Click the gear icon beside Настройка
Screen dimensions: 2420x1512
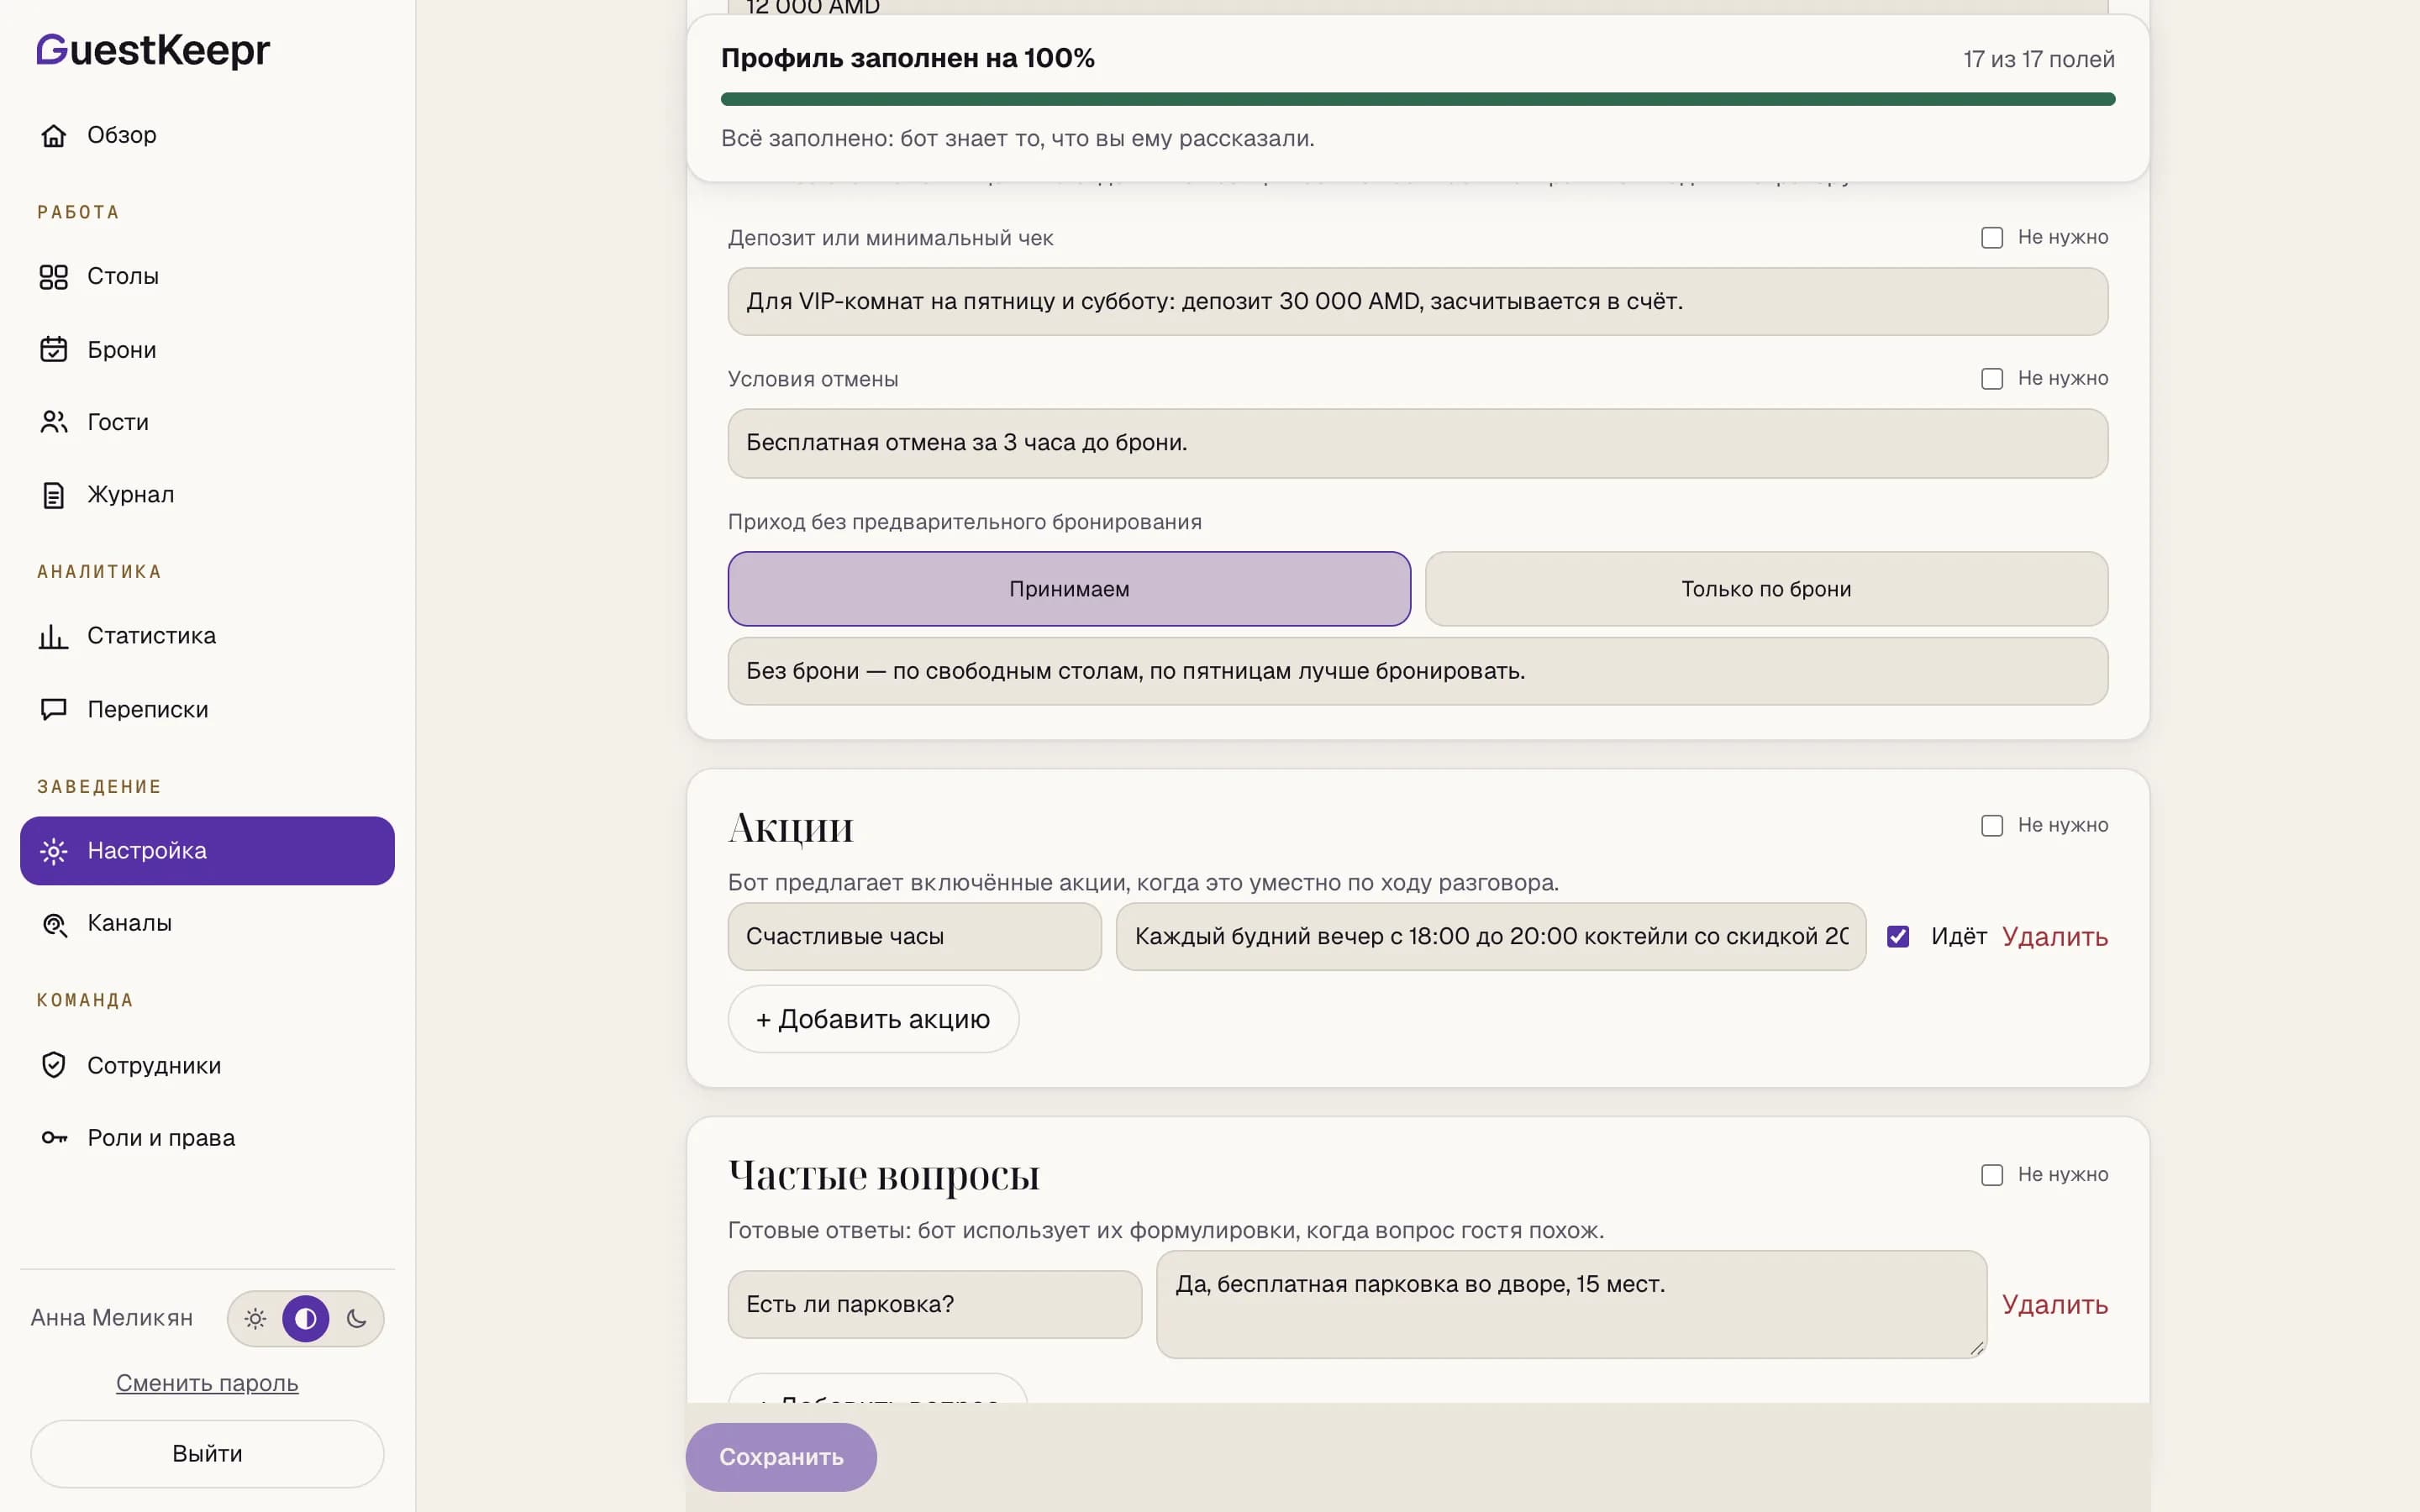point(54,851)
